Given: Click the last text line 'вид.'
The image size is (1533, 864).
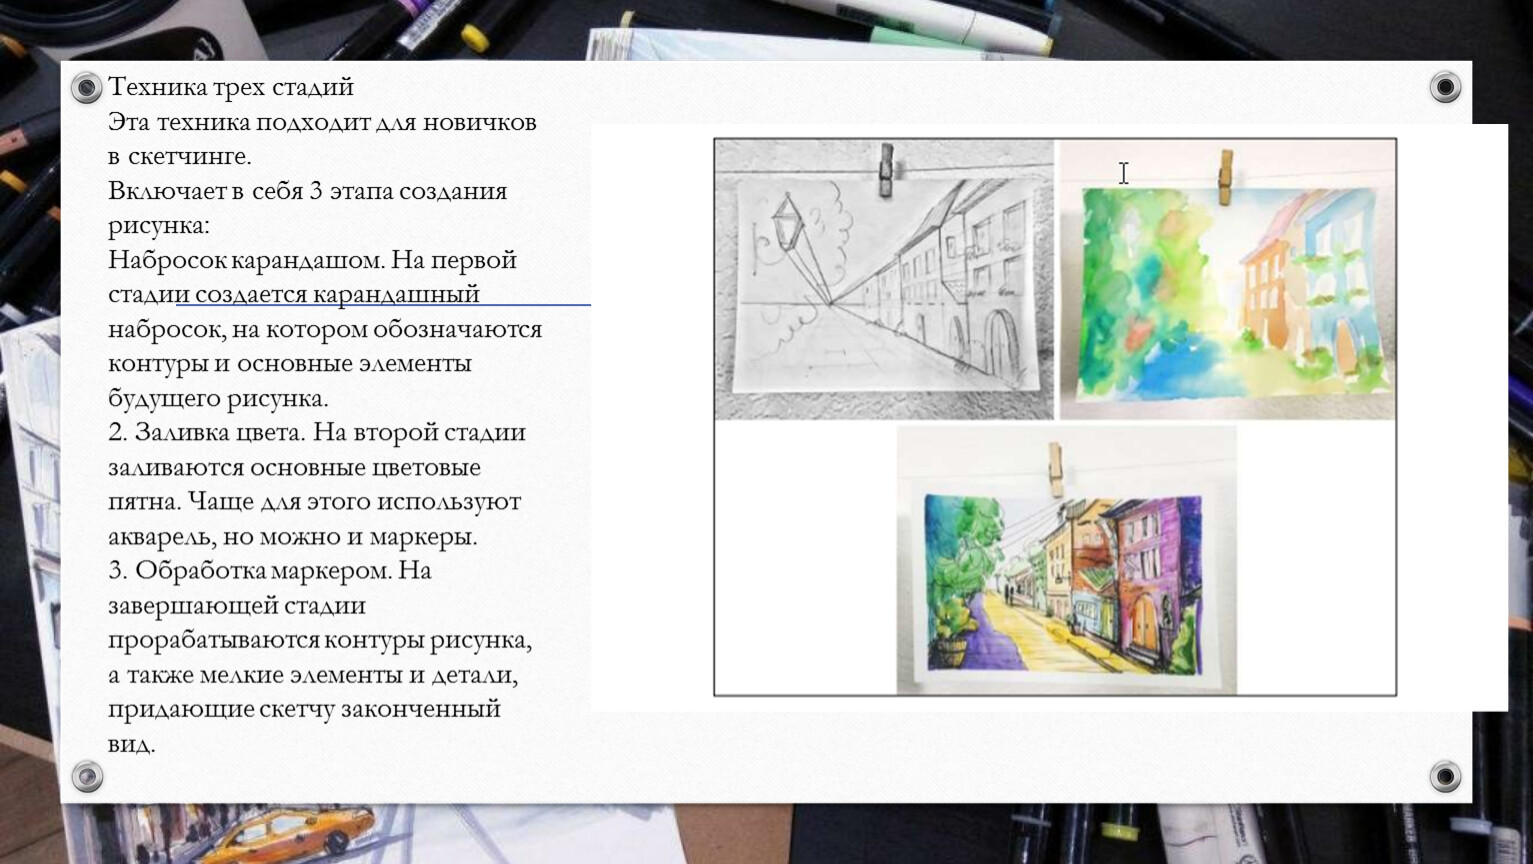Looking at the screenshot, I should pos(131,744).
